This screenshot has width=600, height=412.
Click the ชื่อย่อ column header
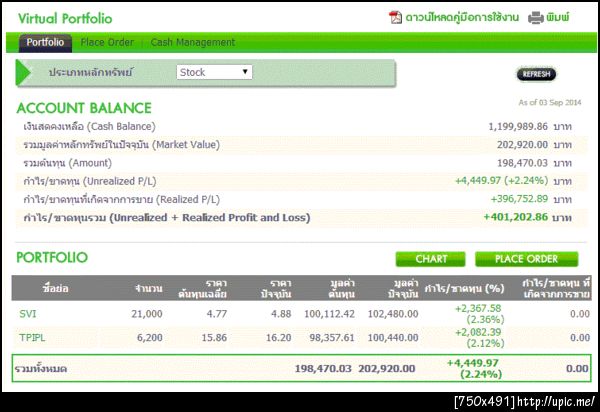(x=56, y=288)
